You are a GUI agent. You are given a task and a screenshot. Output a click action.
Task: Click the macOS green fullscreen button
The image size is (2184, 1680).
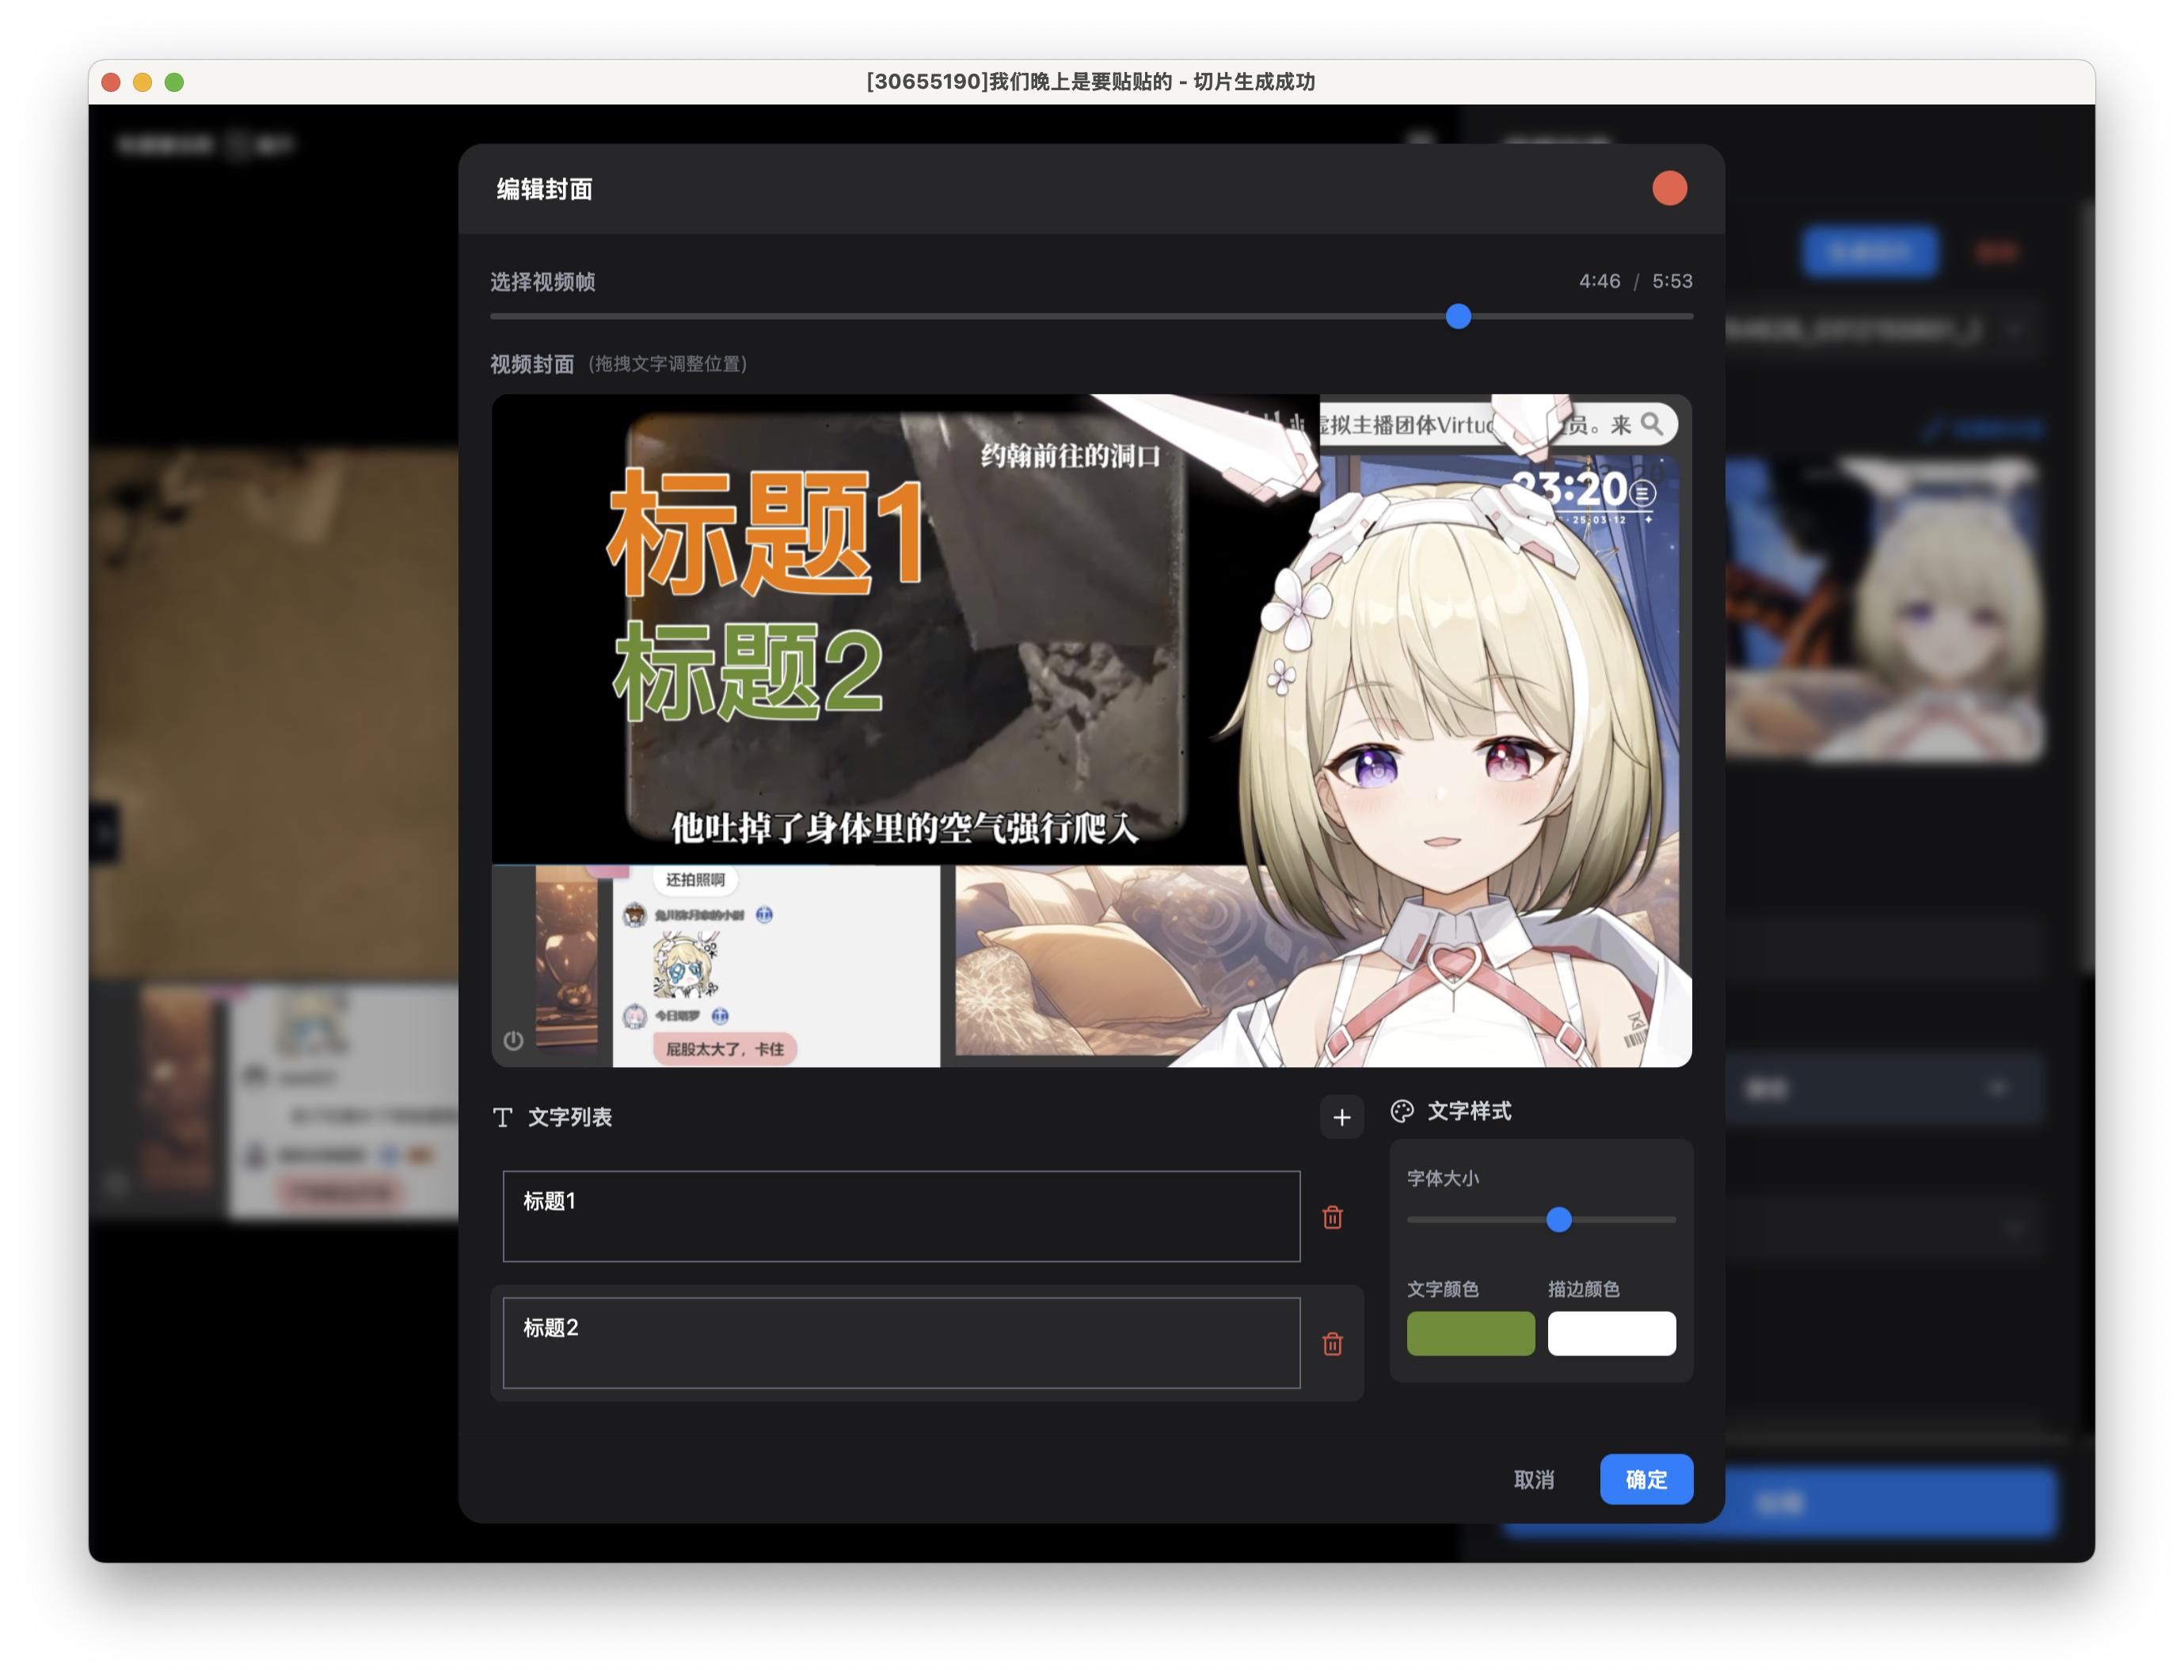click(174, 82)
